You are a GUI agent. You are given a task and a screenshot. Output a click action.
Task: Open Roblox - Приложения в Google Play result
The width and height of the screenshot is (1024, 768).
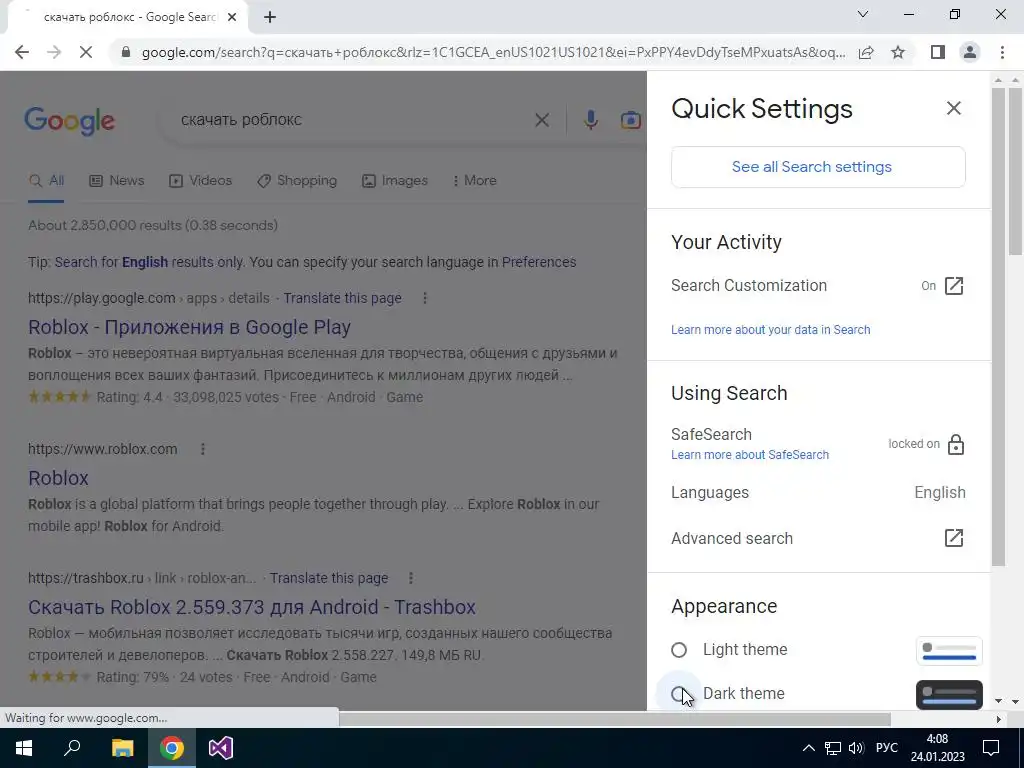coord(189,327)
